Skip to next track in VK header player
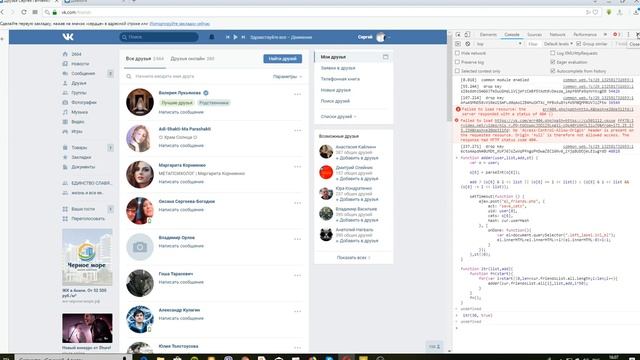640x360 pixels. (x=243, y=37)
